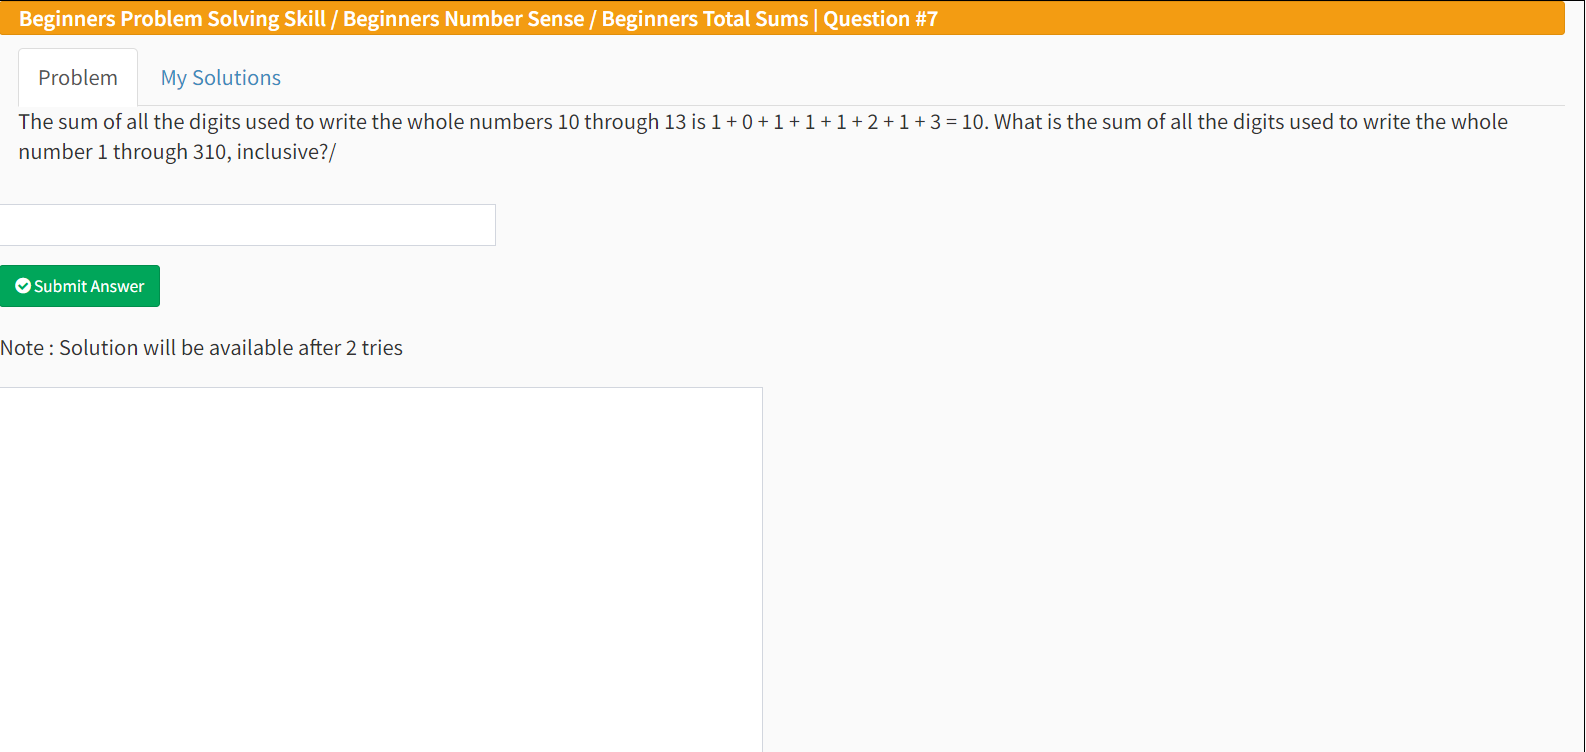Click the number 310 in problem text
Viewport: 1586px width, 752px height.
209,152
